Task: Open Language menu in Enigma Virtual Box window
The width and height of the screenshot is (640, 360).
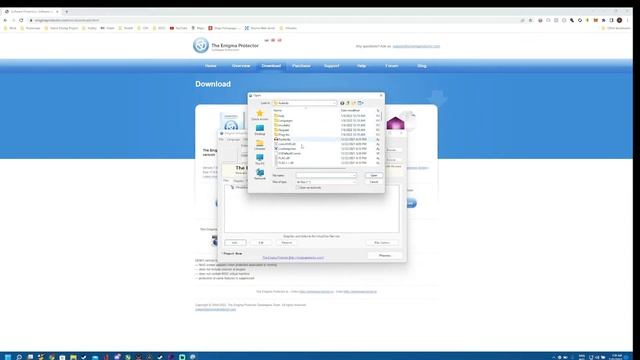Action: (x=233, y=140)
